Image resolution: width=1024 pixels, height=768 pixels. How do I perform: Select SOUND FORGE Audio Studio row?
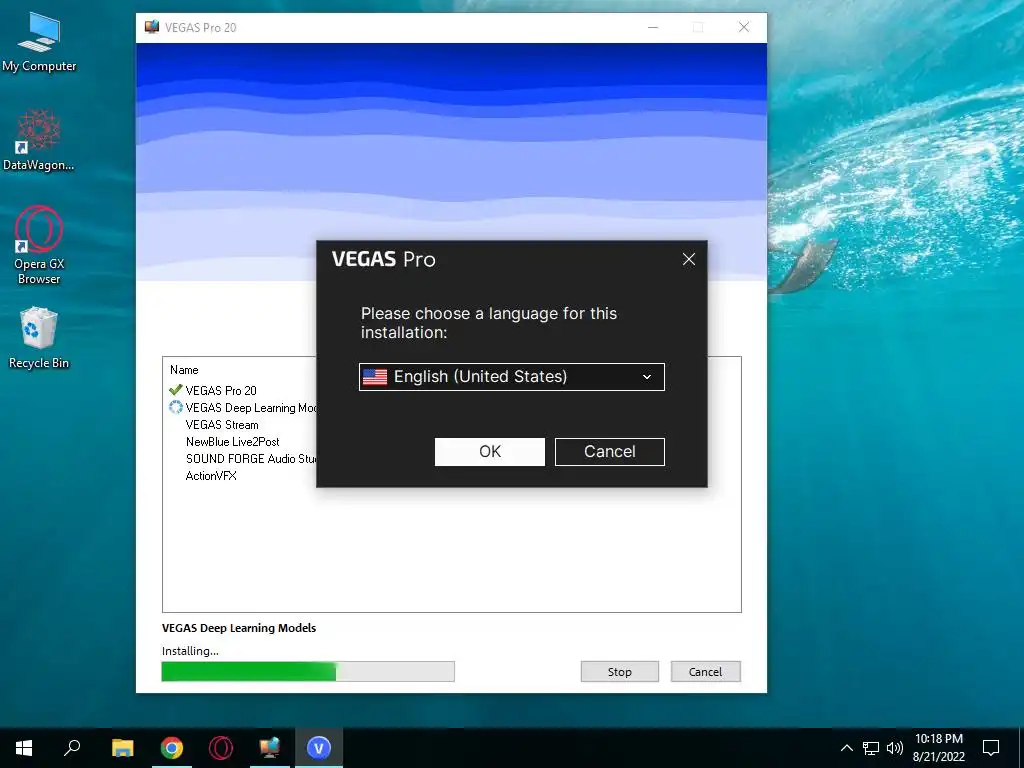tap(251, 458)
